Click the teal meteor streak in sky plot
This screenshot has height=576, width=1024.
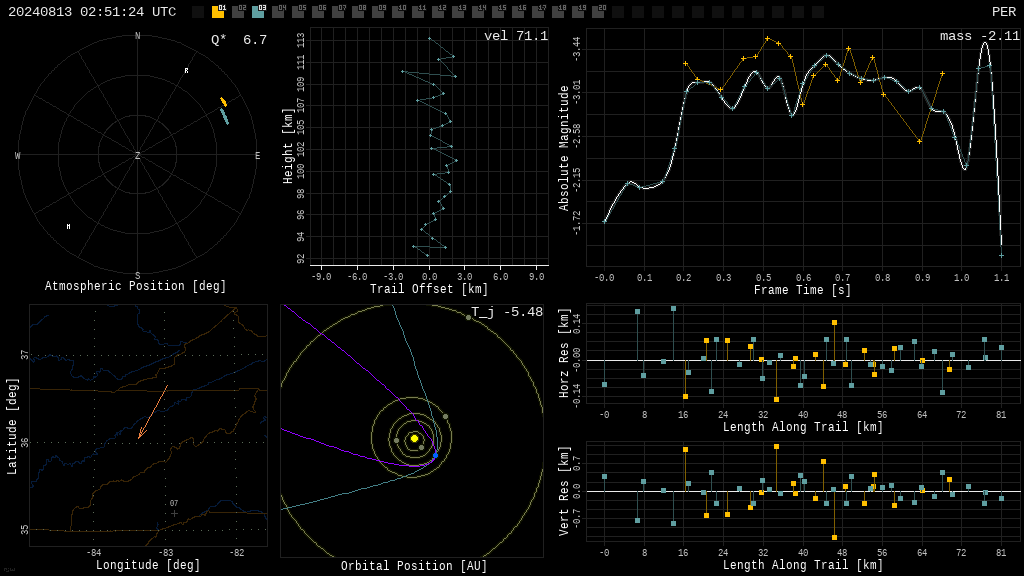click(x=225, y=116)
